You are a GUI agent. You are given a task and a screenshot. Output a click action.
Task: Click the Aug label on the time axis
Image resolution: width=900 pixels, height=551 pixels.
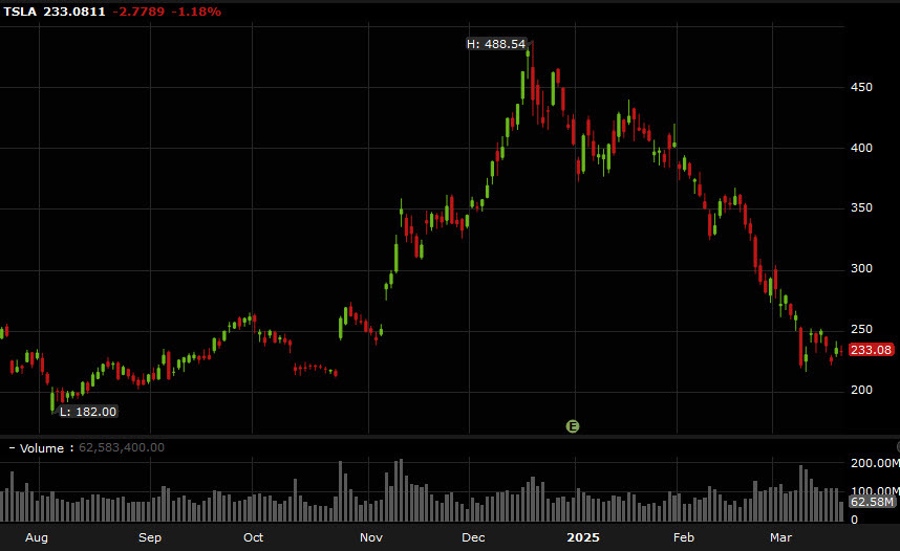pyautogui.click(x=36, y=538)
